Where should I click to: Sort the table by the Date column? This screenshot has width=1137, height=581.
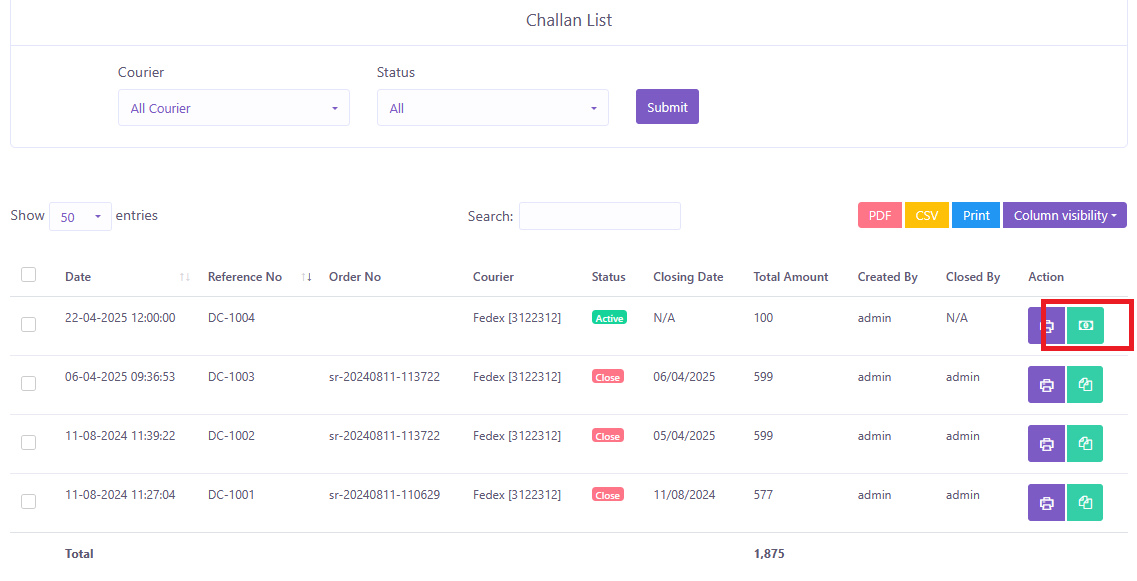point(78,277)
